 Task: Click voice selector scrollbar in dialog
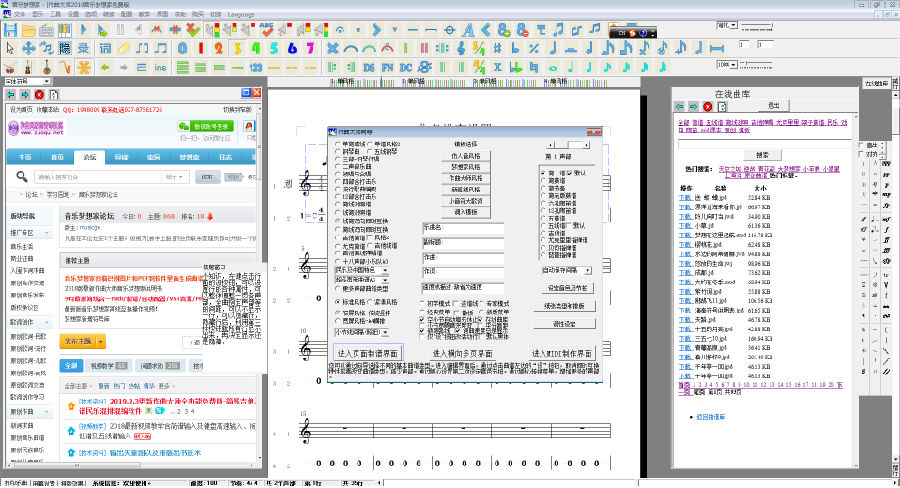click(x=568, y=145)
